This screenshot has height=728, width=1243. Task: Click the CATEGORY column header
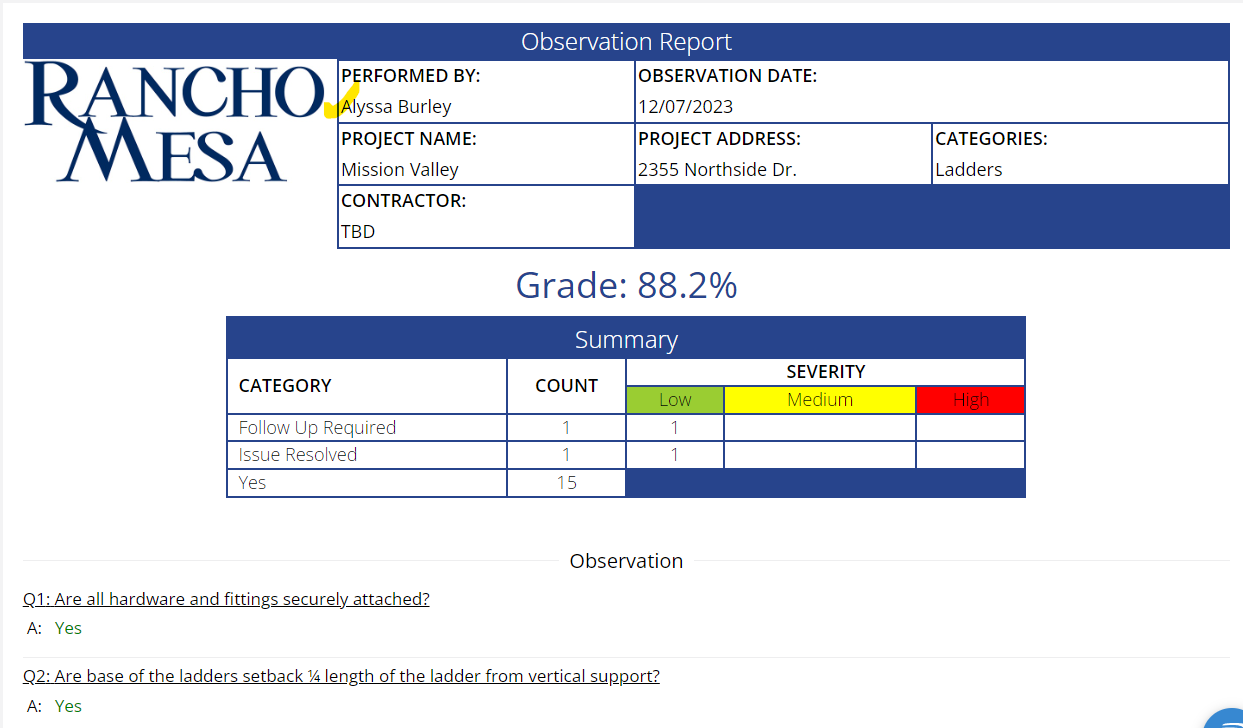pyautogui.click(x=285, y=386)
